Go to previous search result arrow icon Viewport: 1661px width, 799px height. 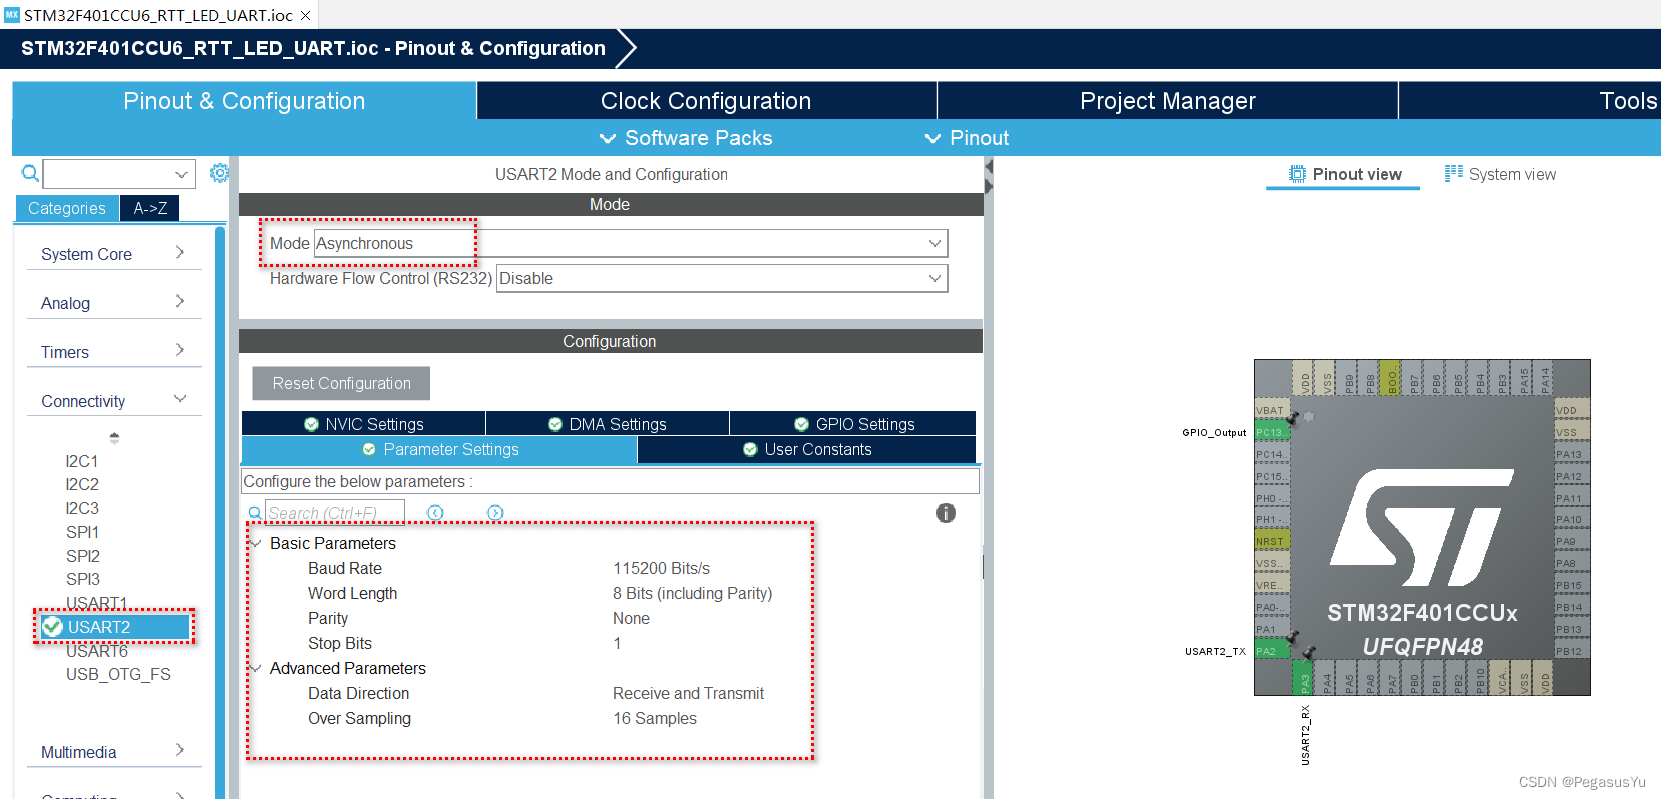435,512
